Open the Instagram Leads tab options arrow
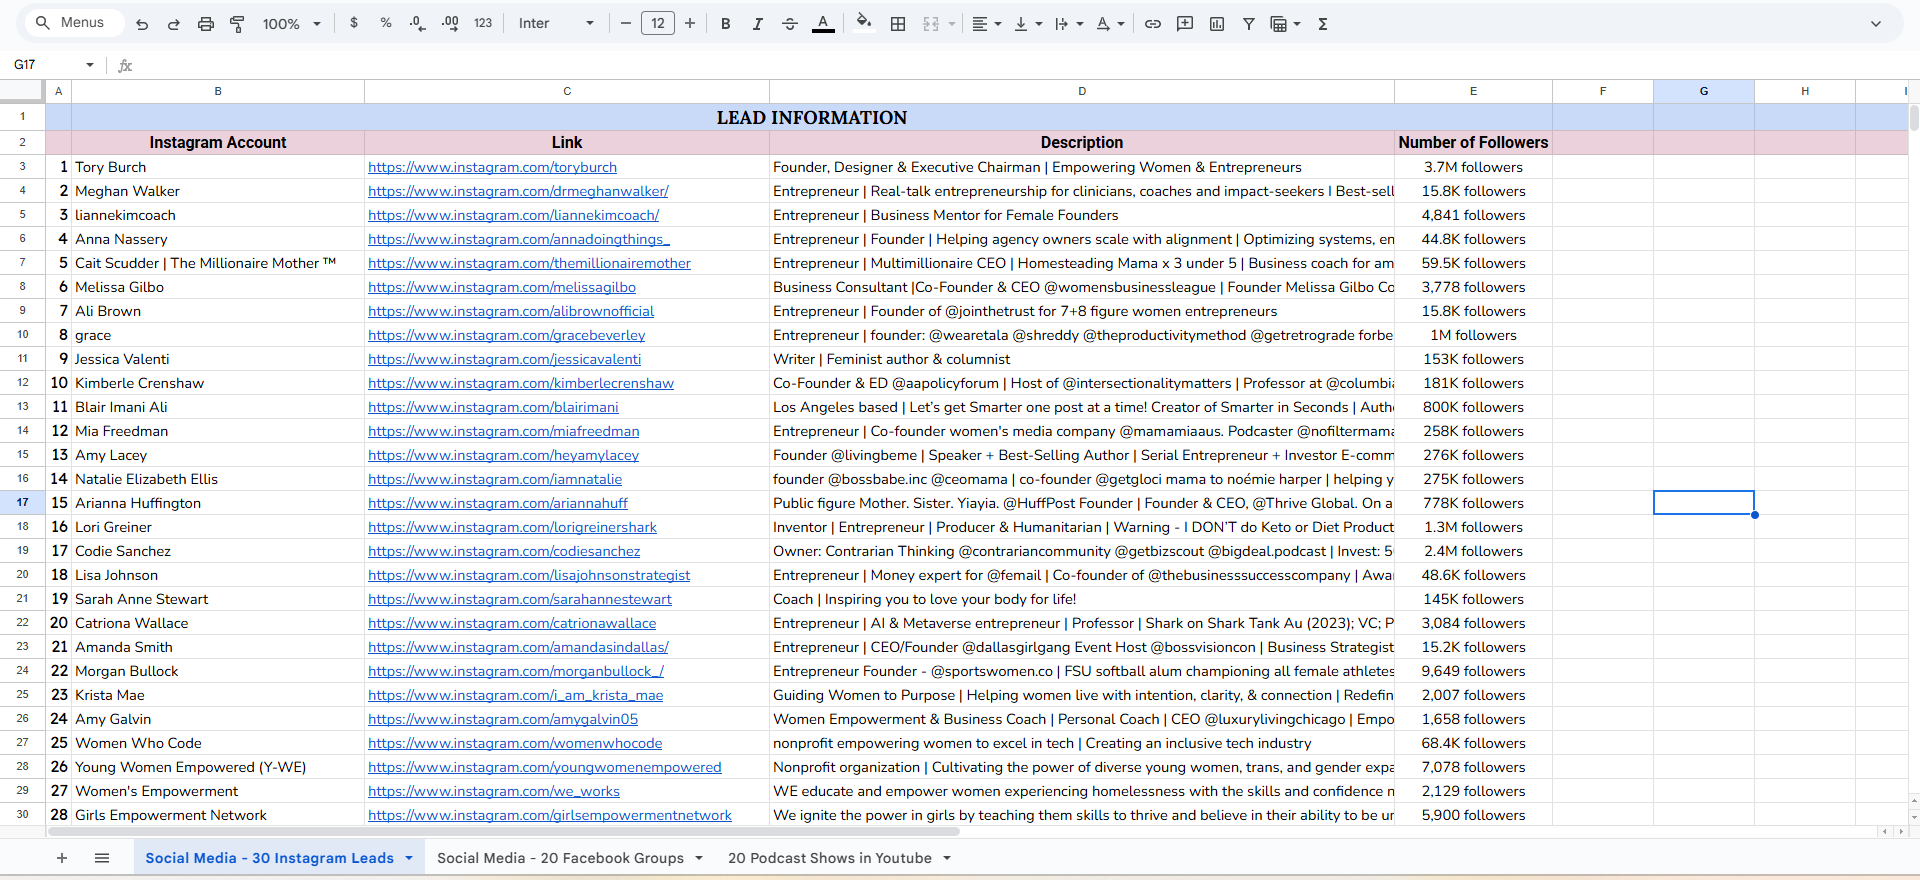Image resolution: width=1920 pixels, height=880 pixels. pyautogui.click(x=409, y=858)
